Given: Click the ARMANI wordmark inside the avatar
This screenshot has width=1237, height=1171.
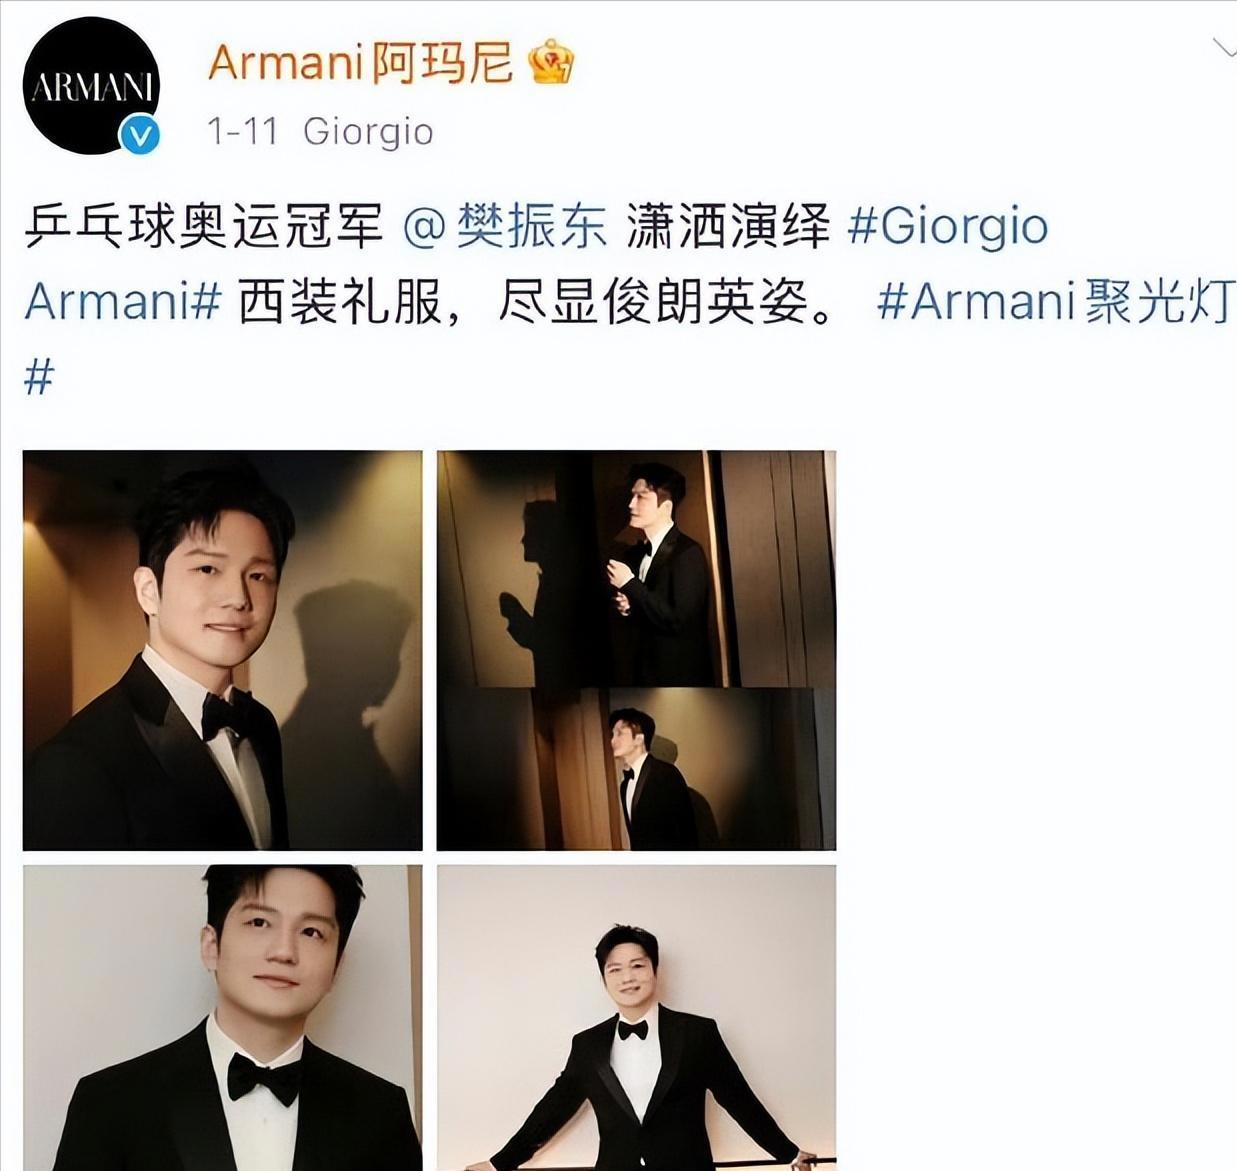Looking at the screenshot, I should [91, 88].
